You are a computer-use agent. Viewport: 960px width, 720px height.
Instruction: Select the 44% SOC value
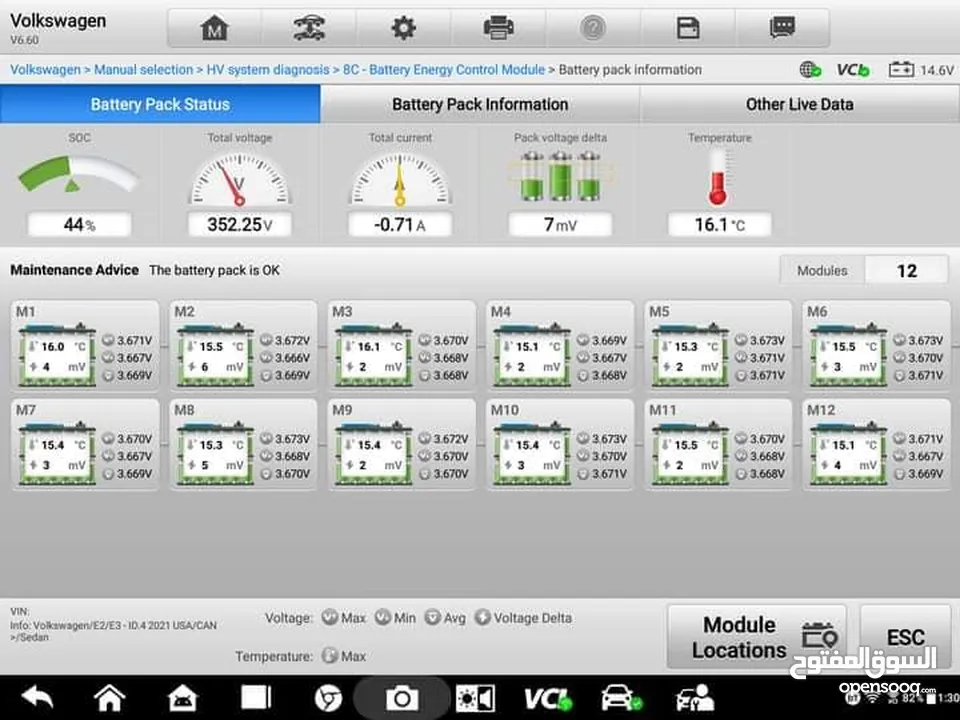[80, 225]
